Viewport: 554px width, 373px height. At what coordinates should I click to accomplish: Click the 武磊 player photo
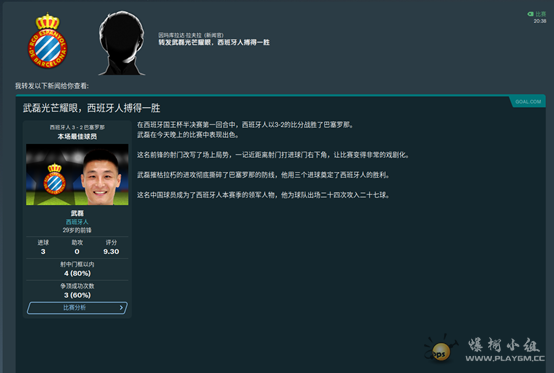click(x=77, y=174)
